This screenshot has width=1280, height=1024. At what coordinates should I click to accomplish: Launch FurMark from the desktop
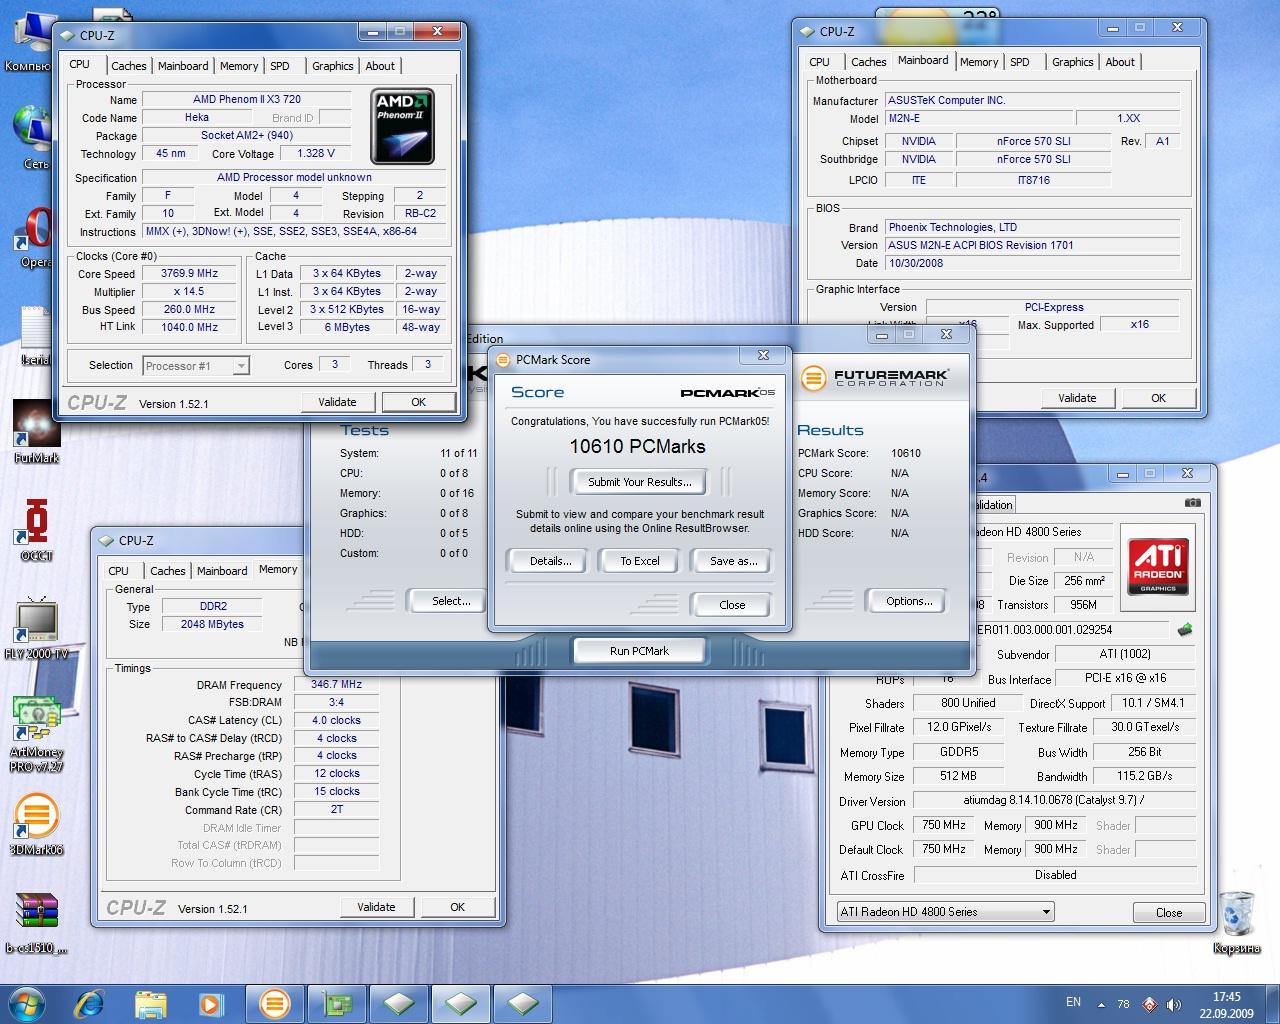click(x=36, y=432)
